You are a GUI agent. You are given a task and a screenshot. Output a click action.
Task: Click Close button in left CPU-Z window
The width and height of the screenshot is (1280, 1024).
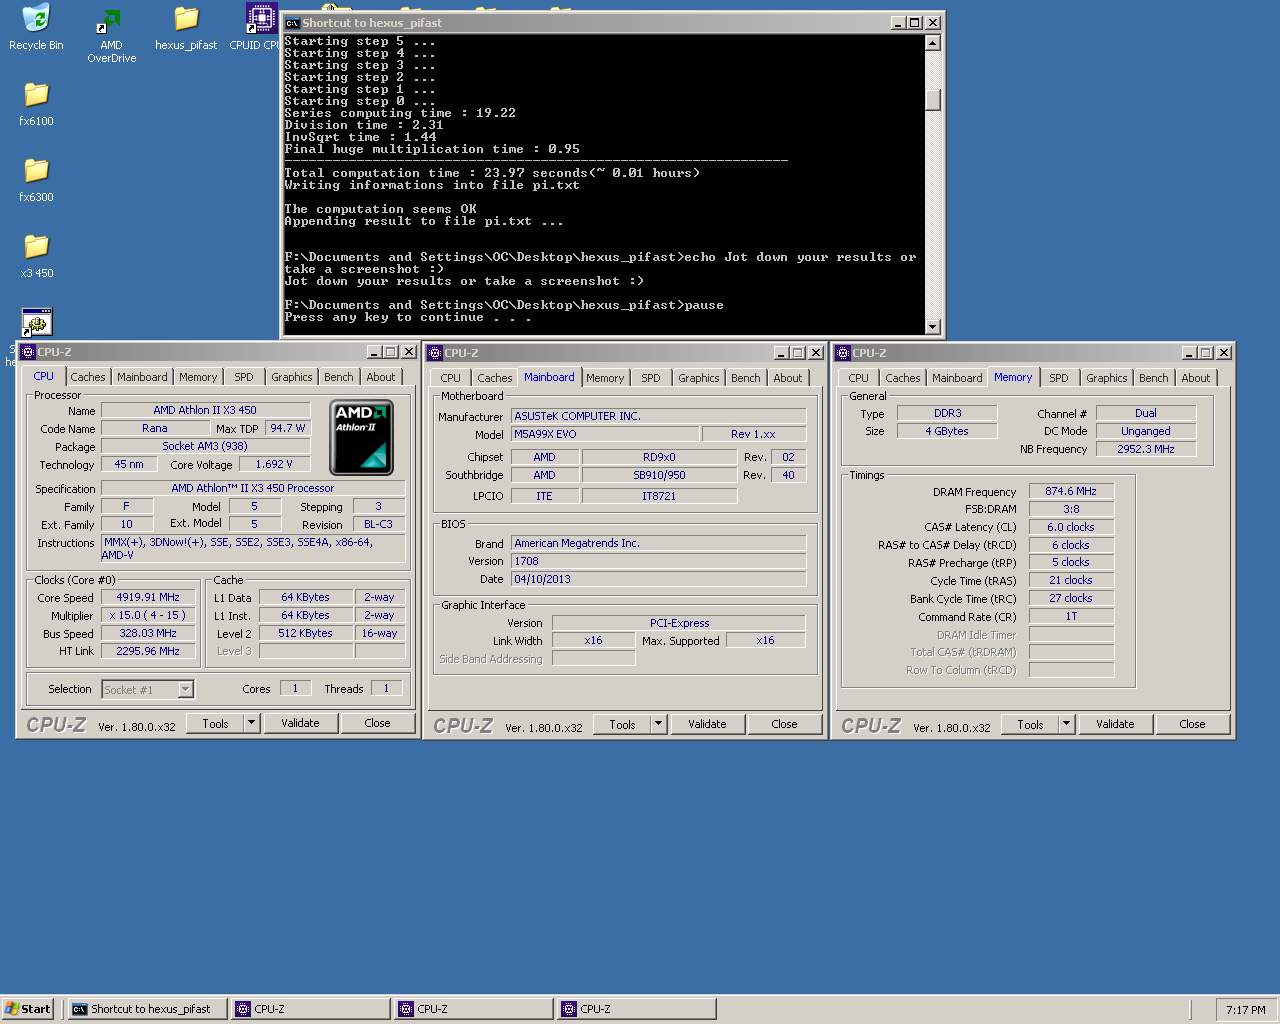click(378, 723)
